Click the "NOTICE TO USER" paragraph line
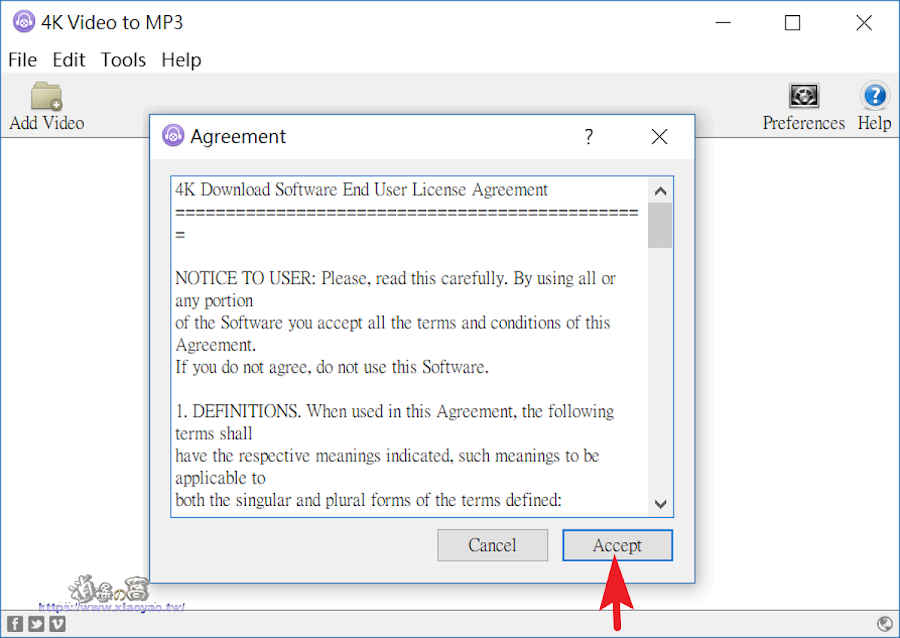Viewport: 900px width, 638px height. point(395,278)
